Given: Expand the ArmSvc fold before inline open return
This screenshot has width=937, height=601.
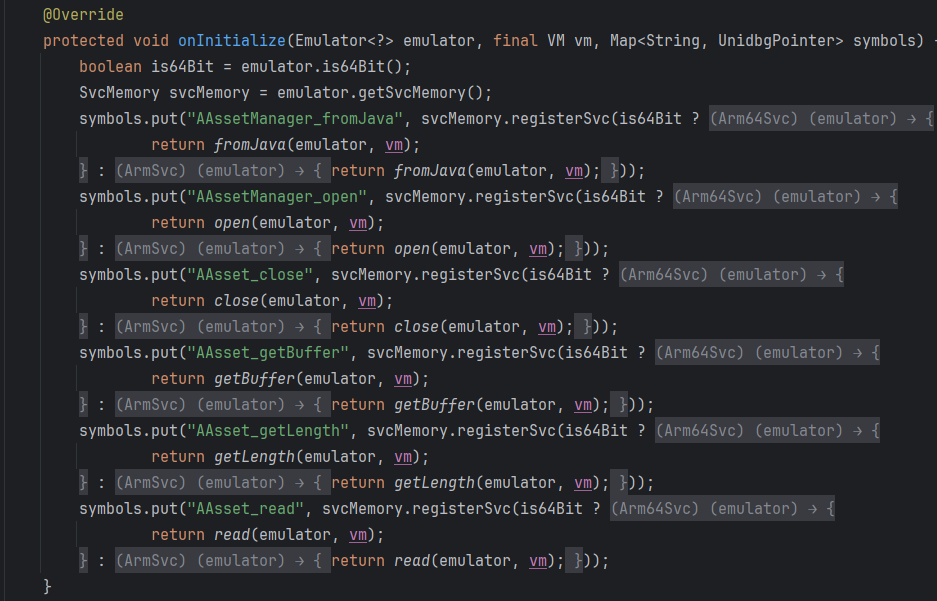Looking at the screenshot, I should click(x=221, y=249).
